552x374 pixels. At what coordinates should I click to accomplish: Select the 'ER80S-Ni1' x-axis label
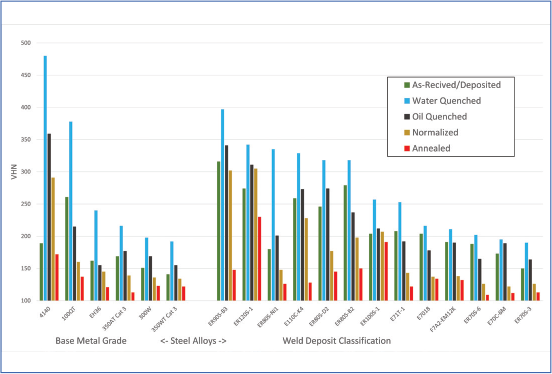(x=269, y=317)
